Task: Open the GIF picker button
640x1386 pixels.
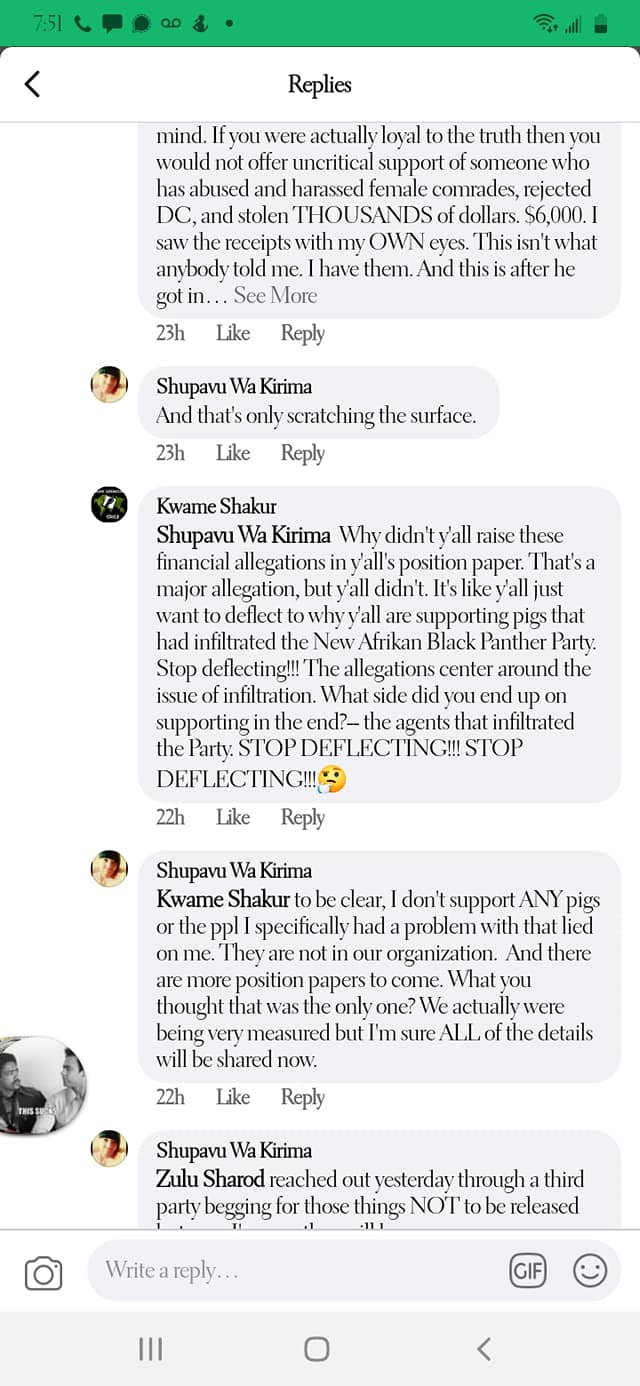Action: [x=527, y=1271]
